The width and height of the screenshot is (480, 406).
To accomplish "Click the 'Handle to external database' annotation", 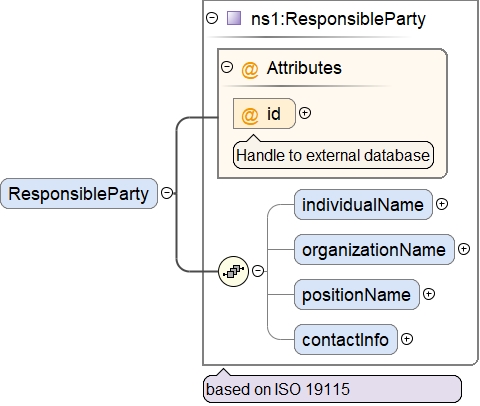I will tap(333, 155).
